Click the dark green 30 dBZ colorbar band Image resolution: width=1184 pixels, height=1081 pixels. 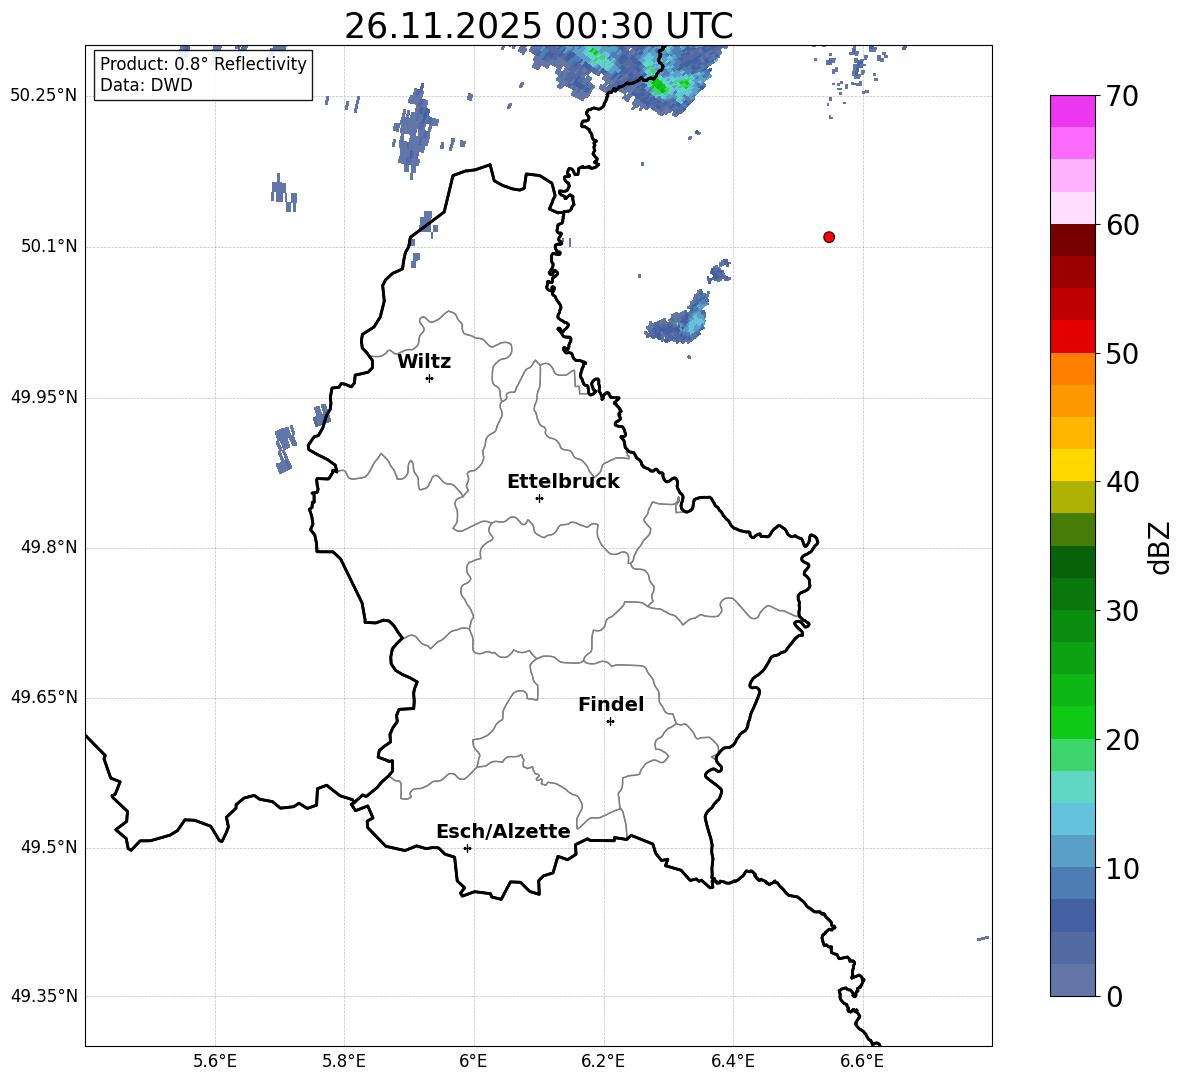click(1072, 594)
